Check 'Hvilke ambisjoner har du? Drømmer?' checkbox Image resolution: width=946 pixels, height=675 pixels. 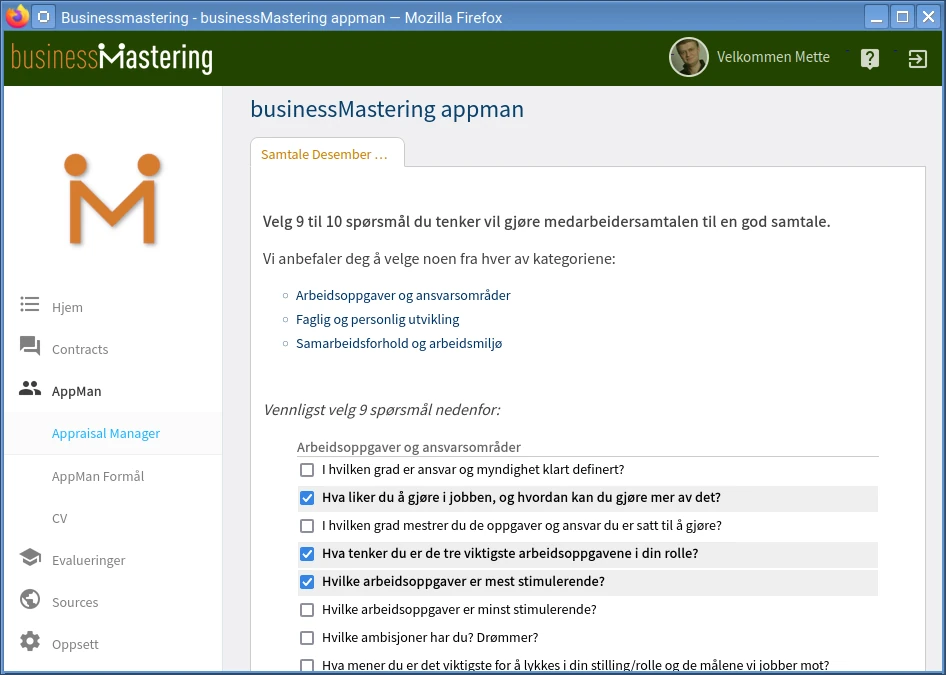307,638
